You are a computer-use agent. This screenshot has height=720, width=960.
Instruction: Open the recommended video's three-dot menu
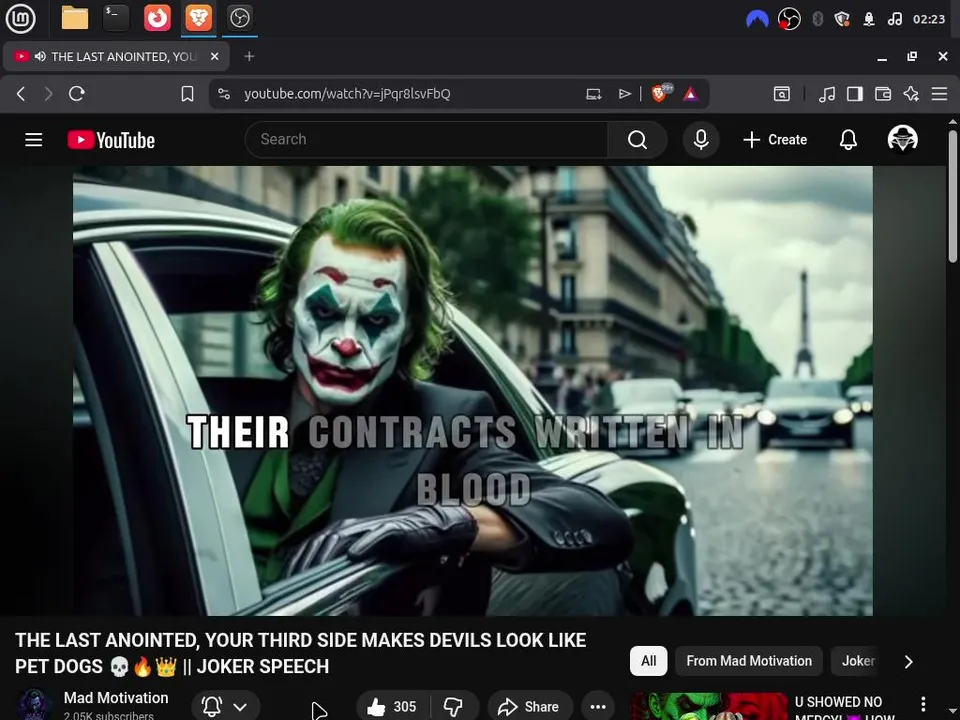pos(923,704)
